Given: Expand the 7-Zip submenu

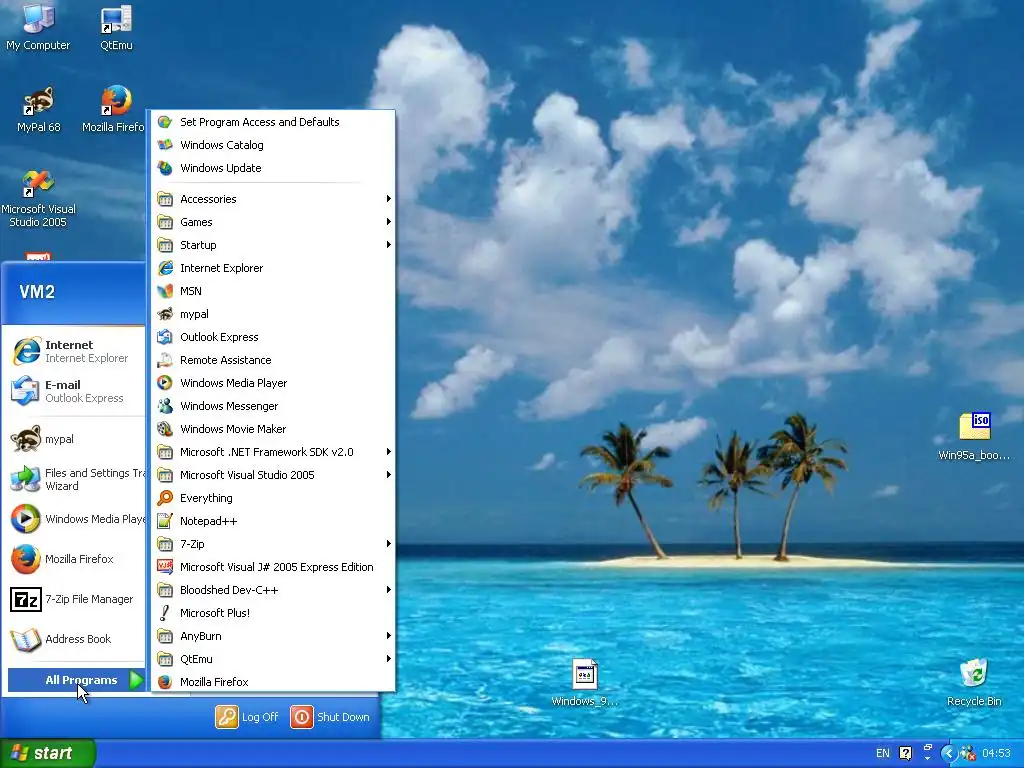Looking at the screenshot, I should pos(273,544).
